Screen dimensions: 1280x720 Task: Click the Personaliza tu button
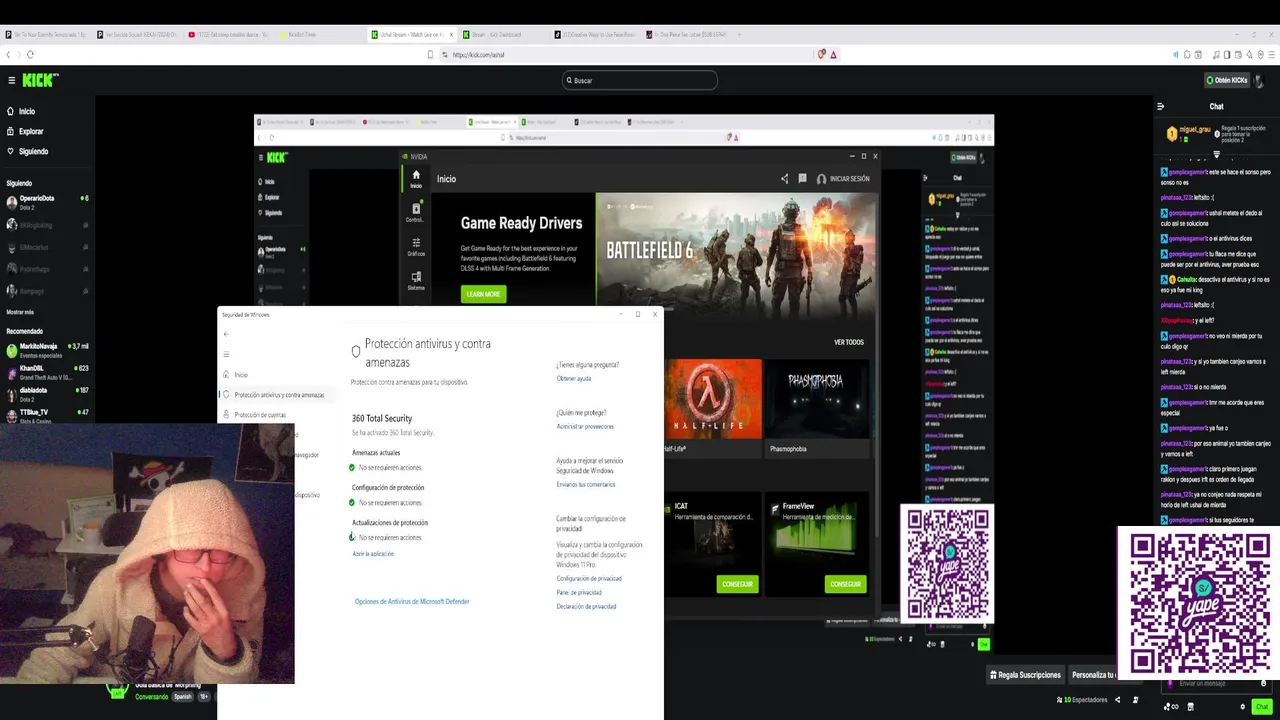1094,675
